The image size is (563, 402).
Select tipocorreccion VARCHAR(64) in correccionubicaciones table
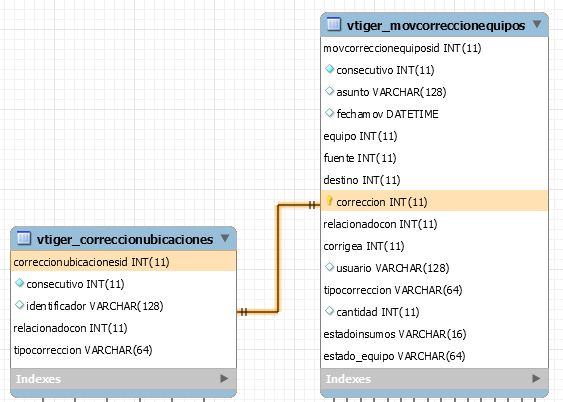tap(124, 350)
